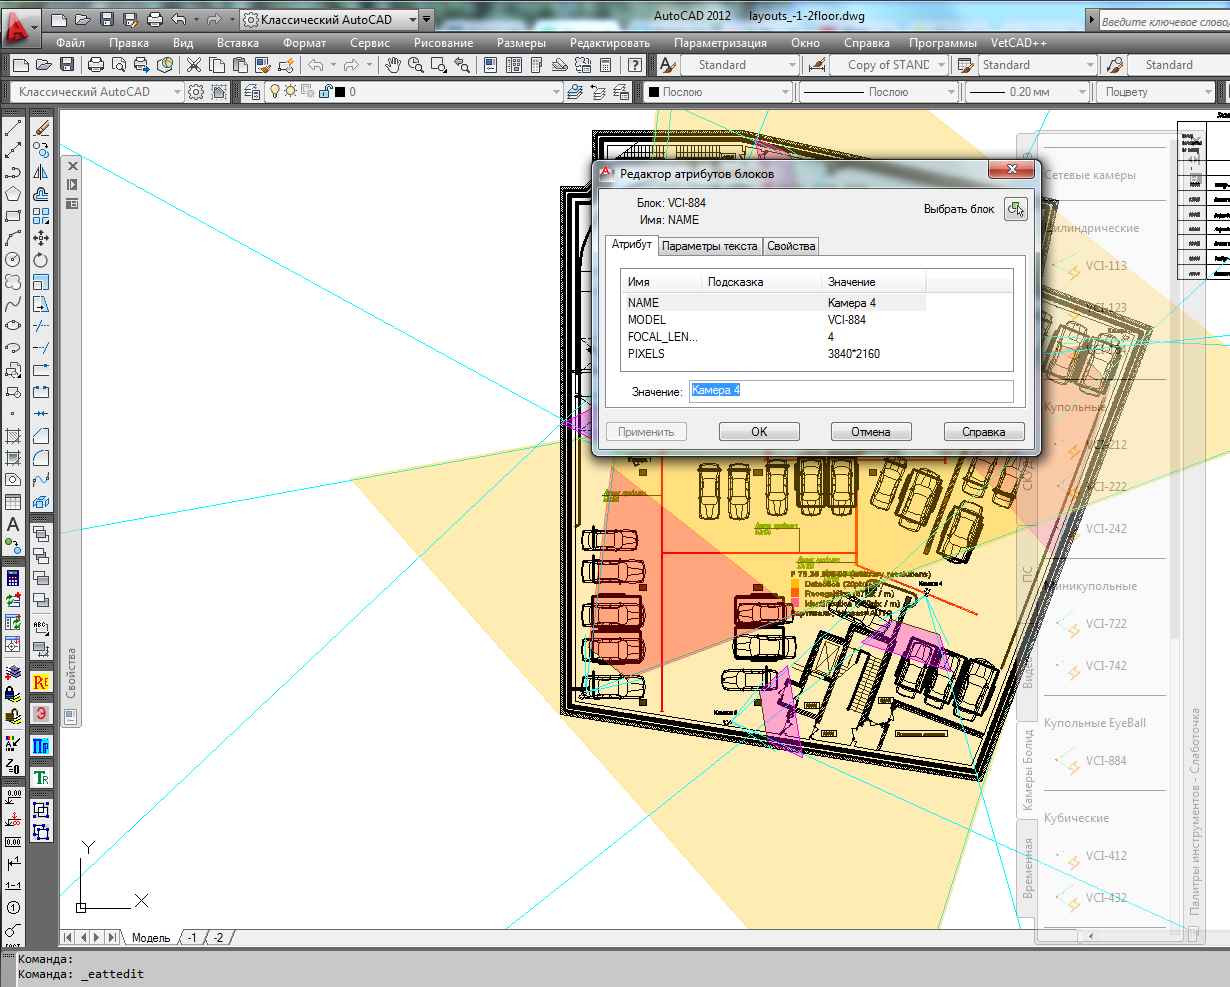The image size is (1230, 987).
Task: Select the Mirror tool
Action: [41, 172]
